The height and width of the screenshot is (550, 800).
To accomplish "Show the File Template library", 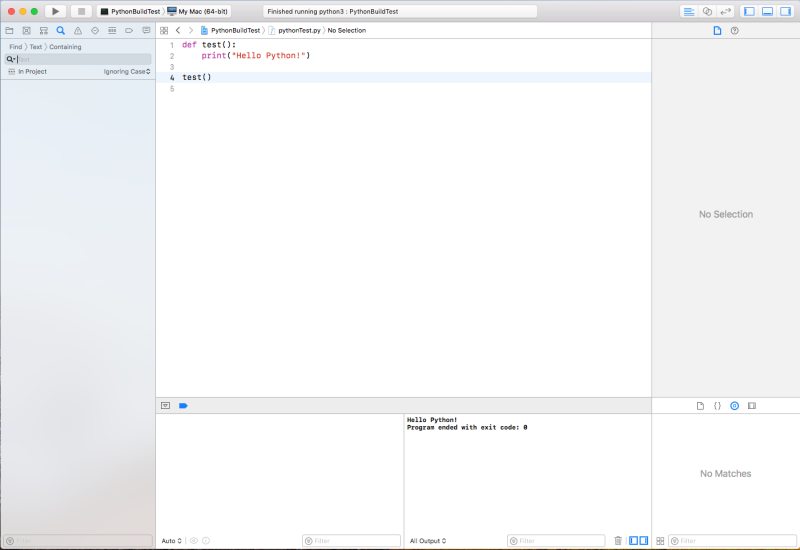I will 701,406.
